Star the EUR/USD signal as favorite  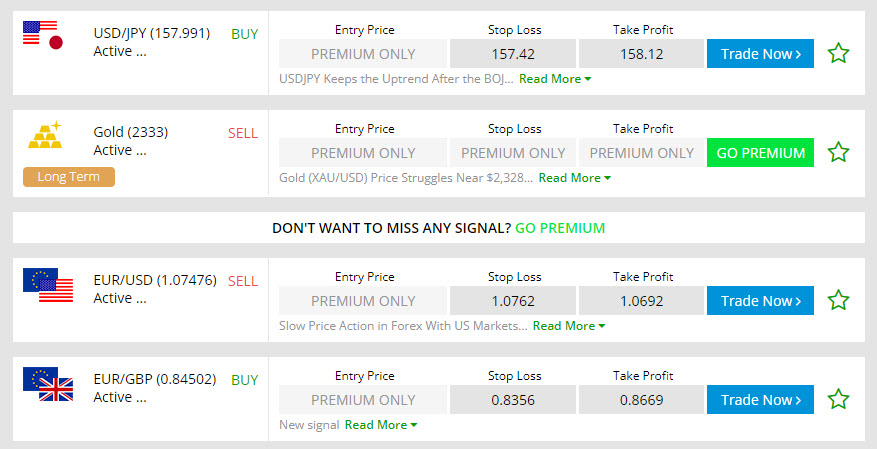coord(838,301)
